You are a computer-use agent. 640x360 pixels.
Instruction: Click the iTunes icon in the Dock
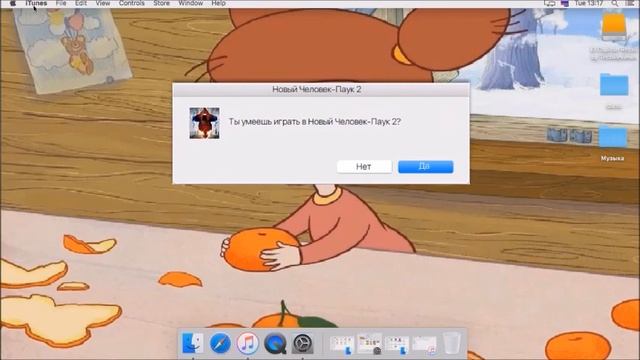click(x=248, y=343)
